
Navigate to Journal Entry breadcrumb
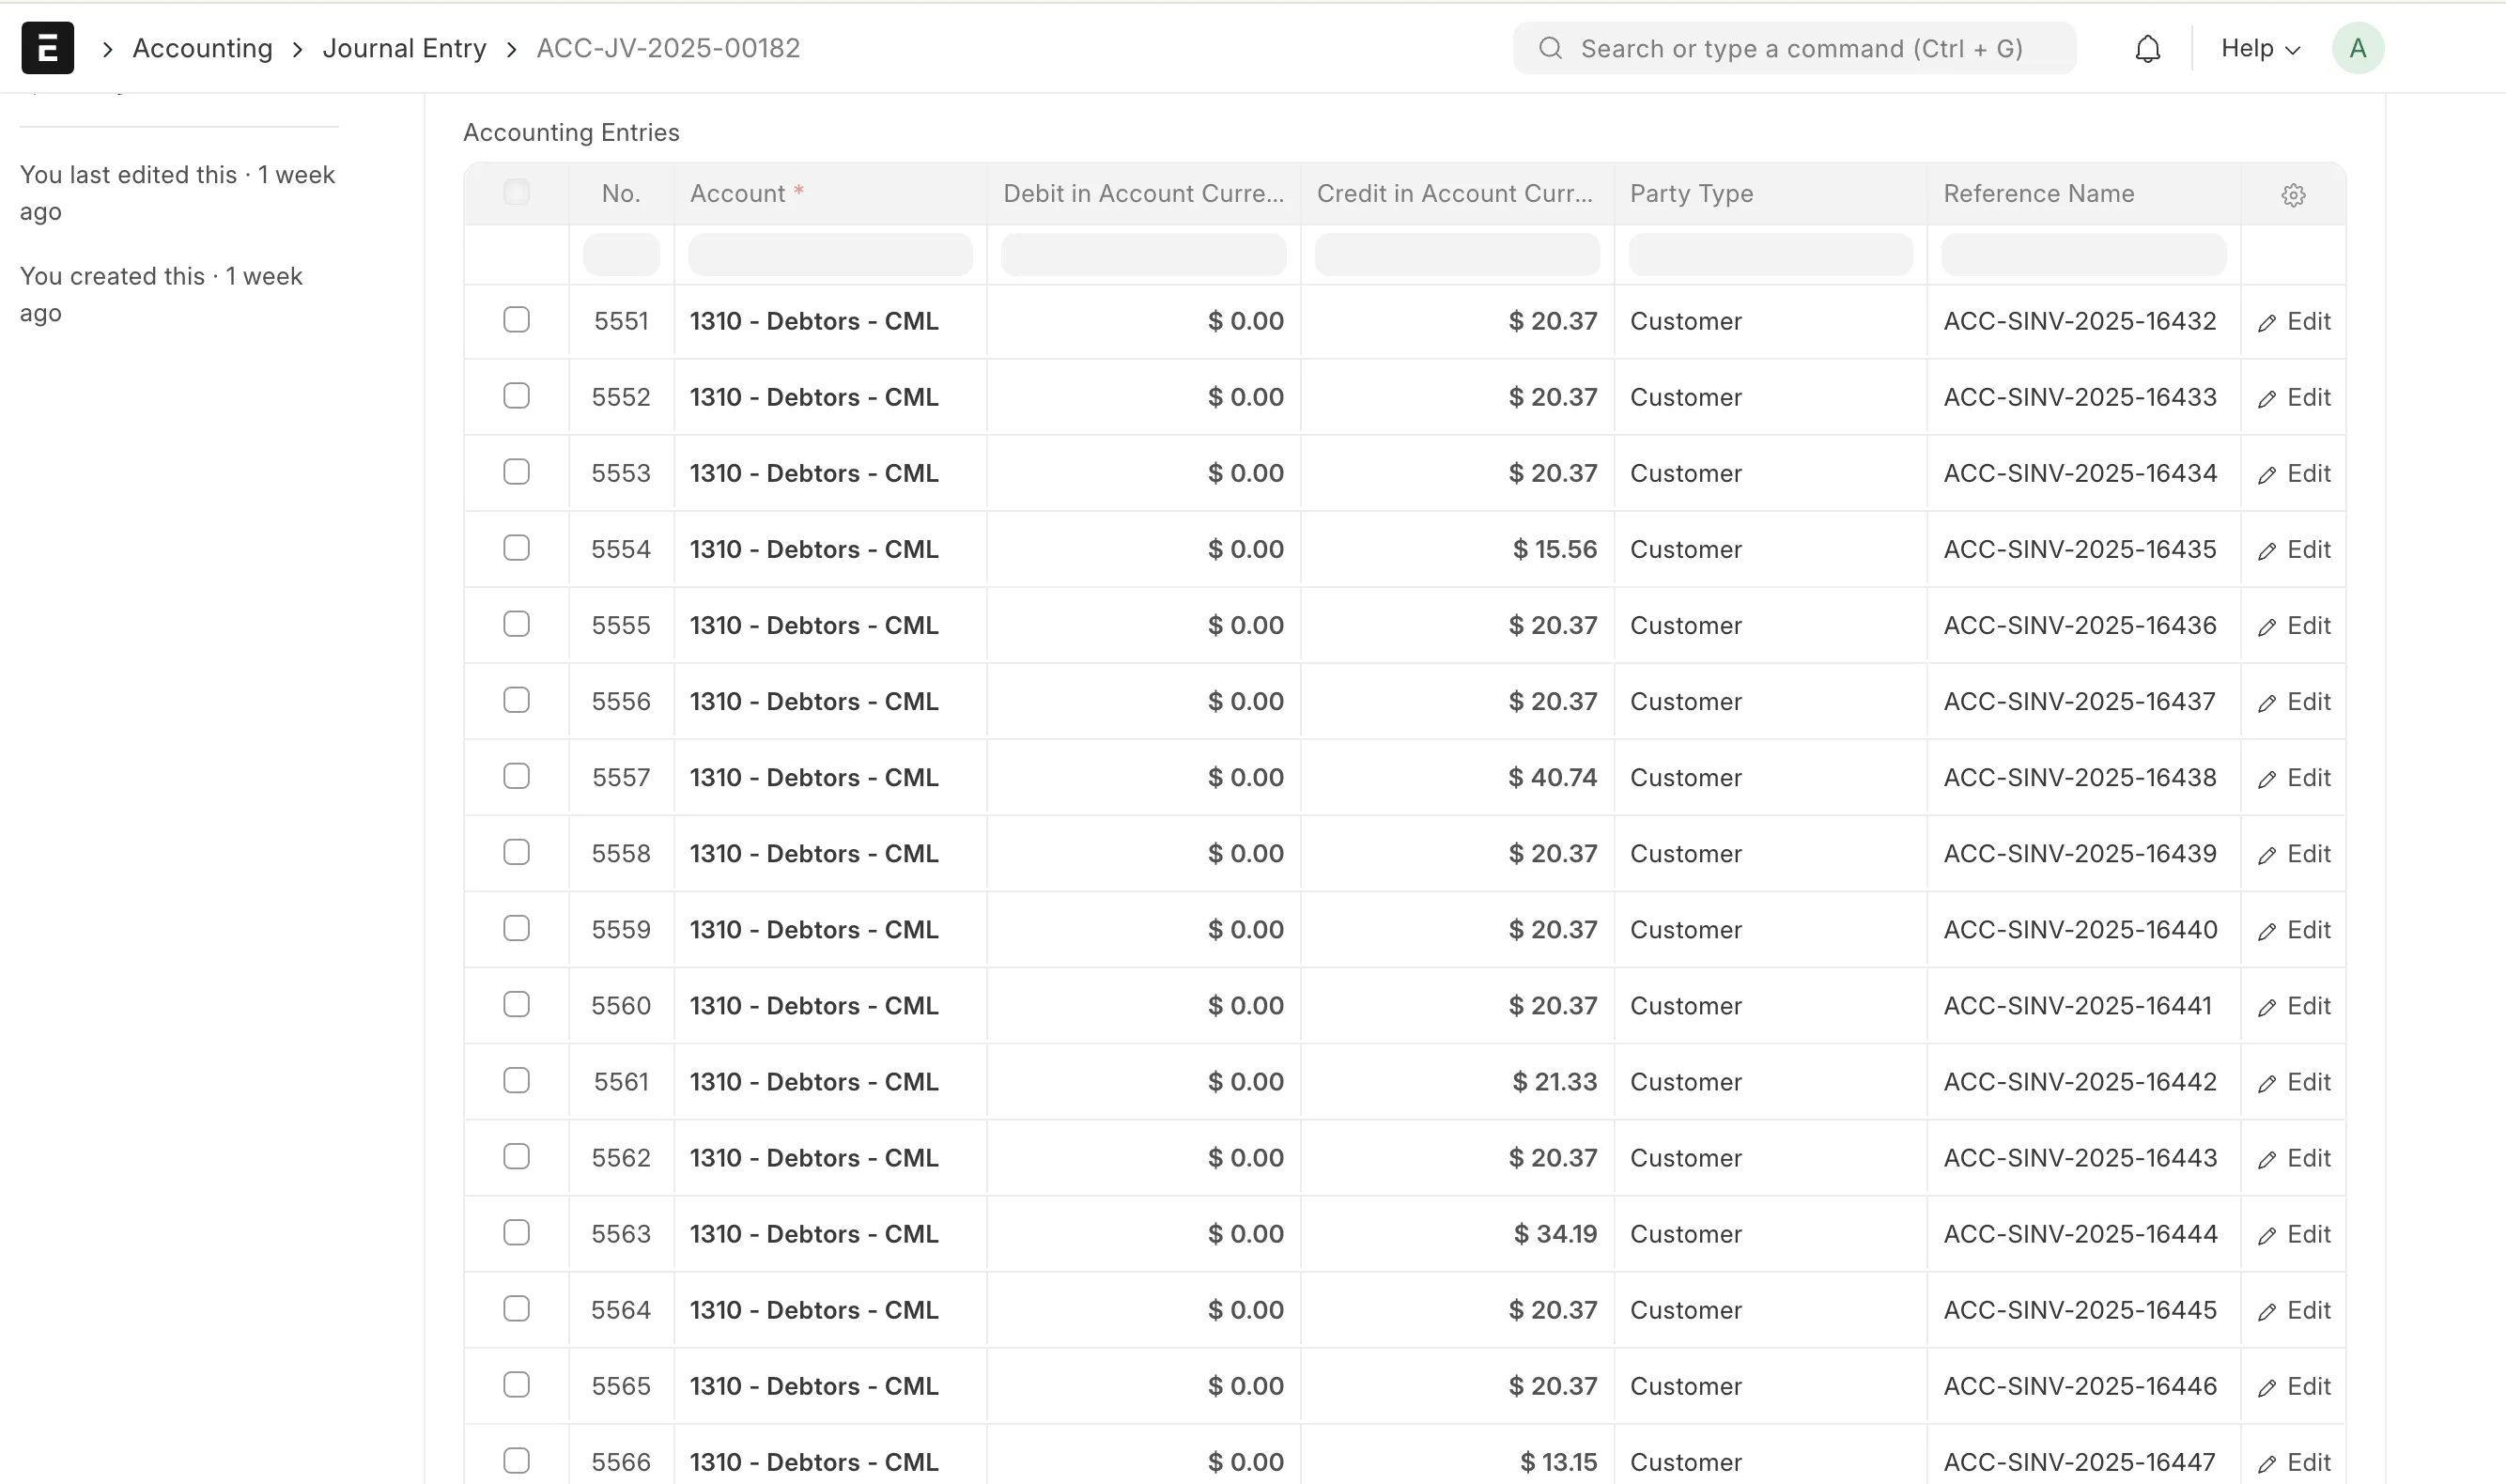tap(404, 48)
